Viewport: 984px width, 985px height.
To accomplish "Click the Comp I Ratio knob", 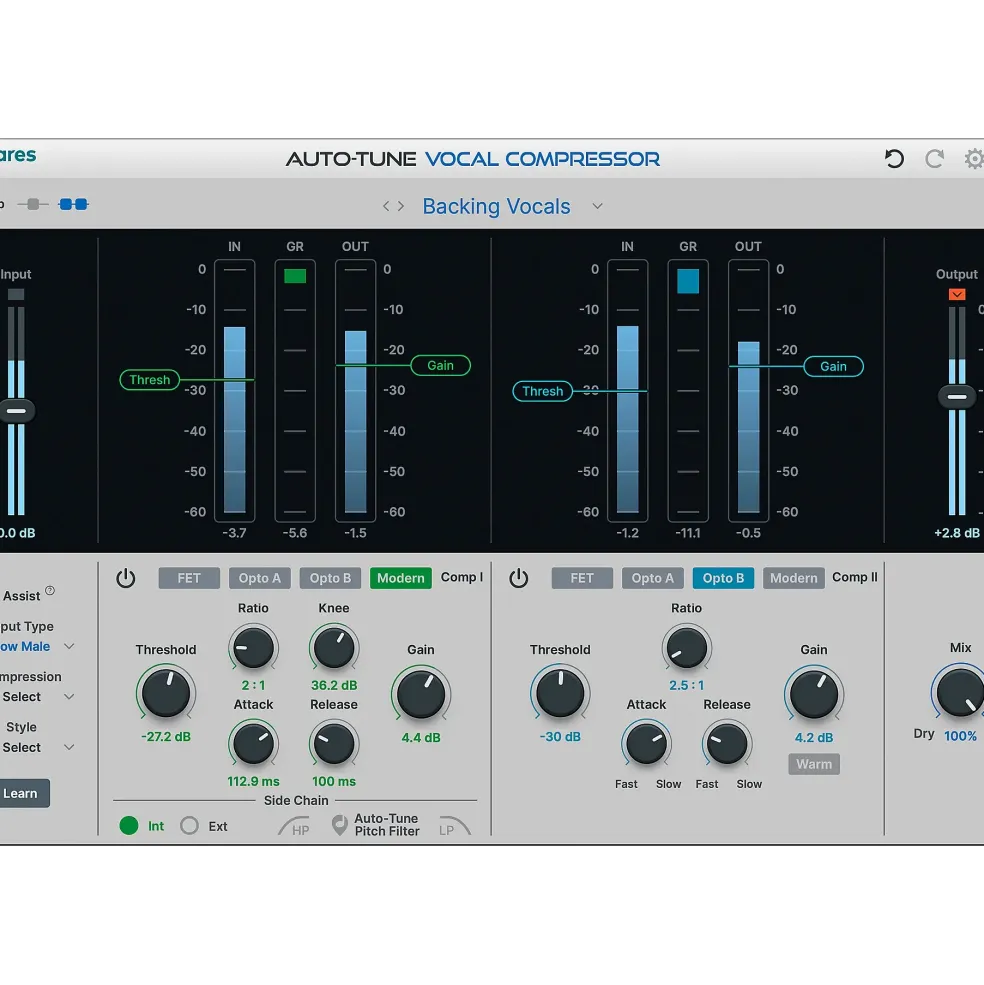I will pos(253,648).
